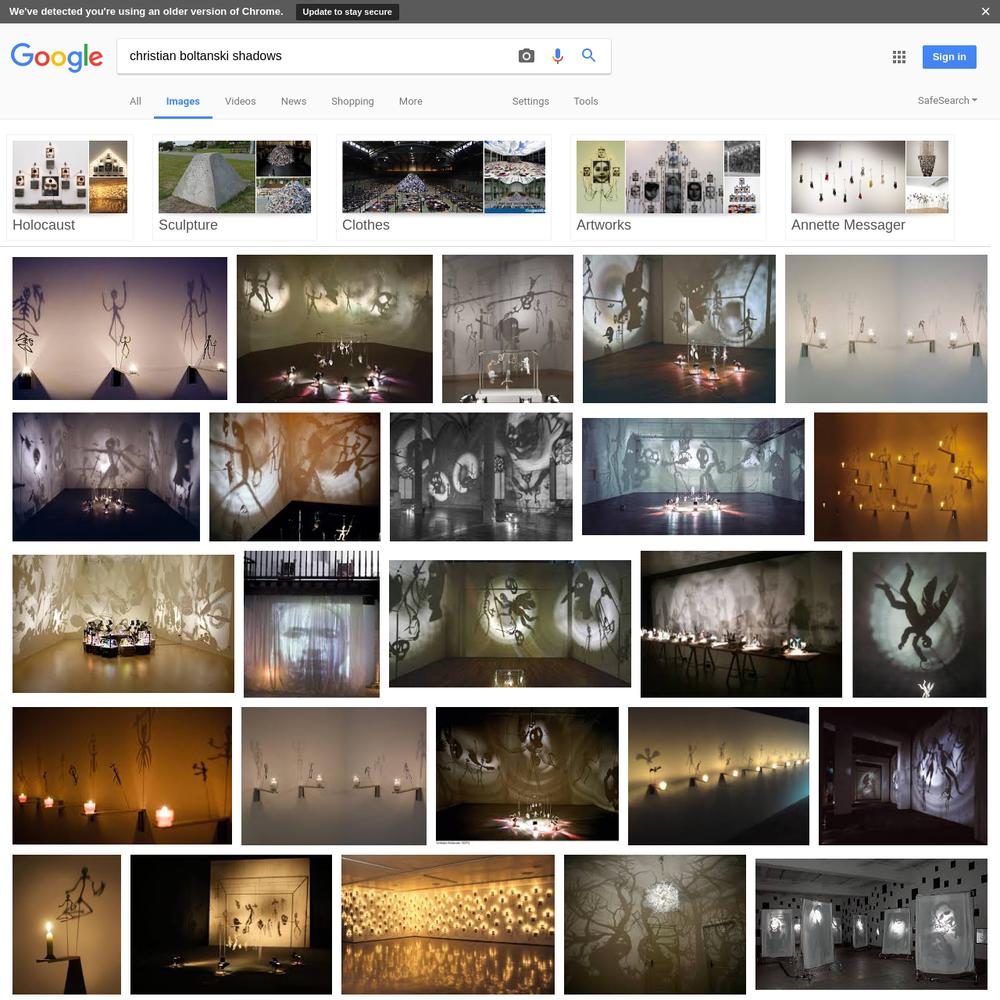1000x1000 pixels.
Task: Select the Artworks suggestion card
Action: [x=668, y=187]
